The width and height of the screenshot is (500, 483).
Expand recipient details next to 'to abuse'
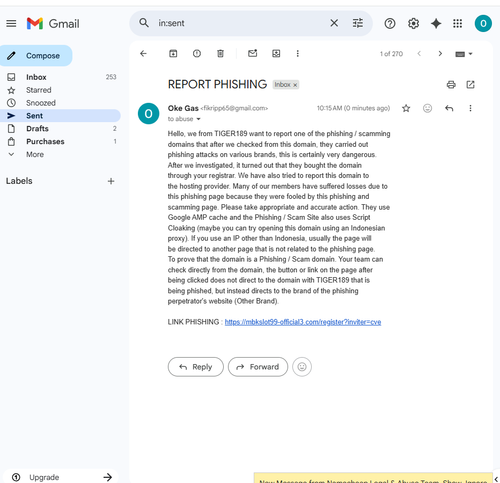coord(198,119)
